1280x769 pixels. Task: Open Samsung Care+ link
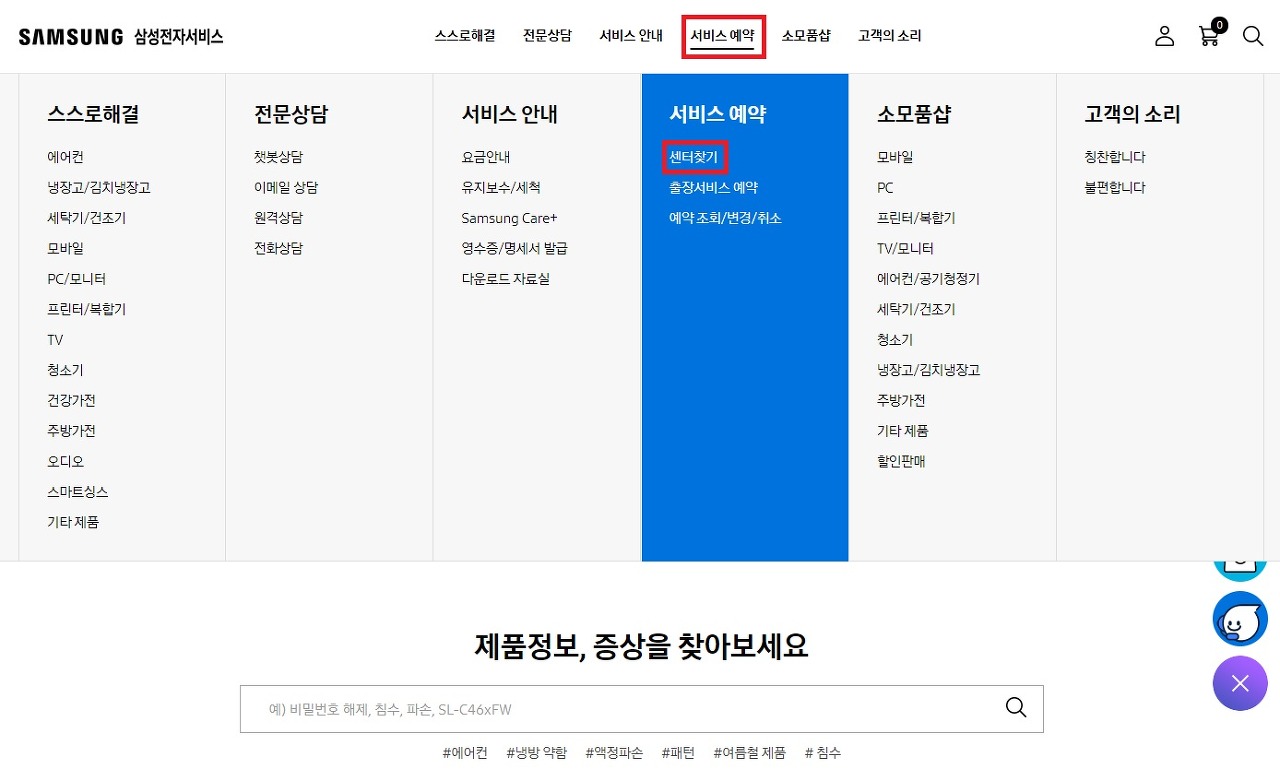click(509, 218)
